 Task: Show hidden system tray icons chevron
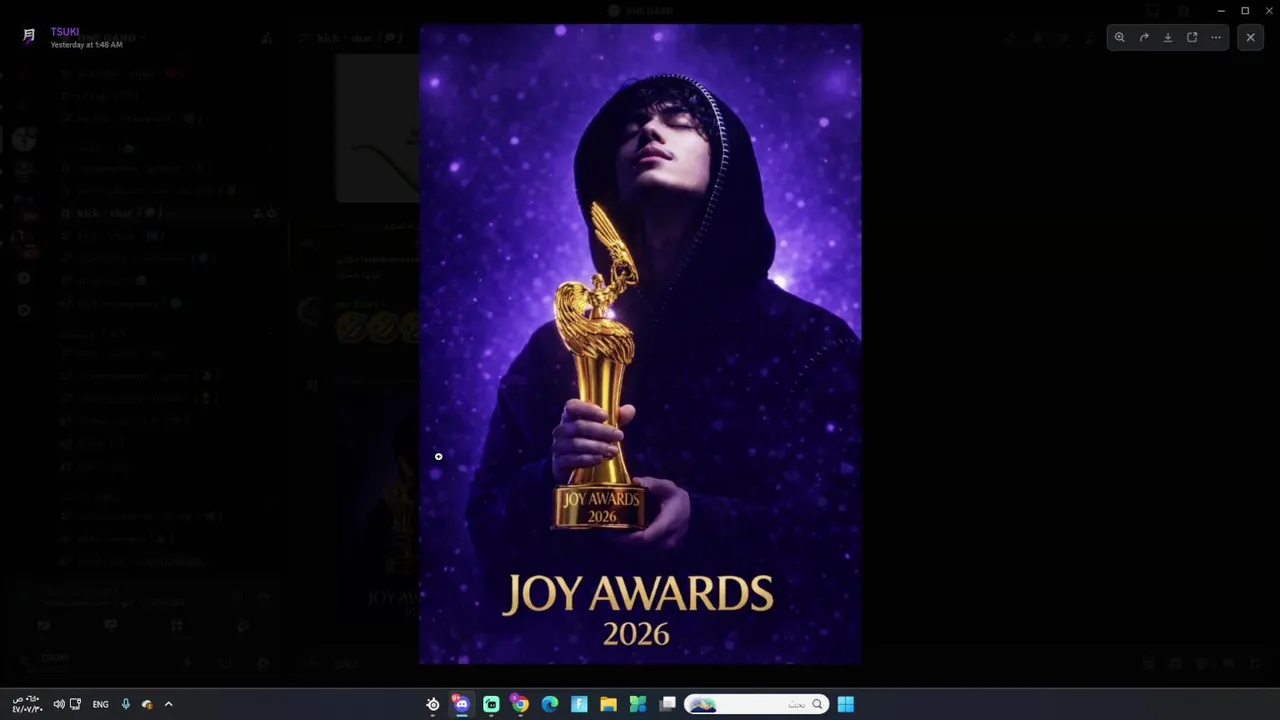[168, 704]
